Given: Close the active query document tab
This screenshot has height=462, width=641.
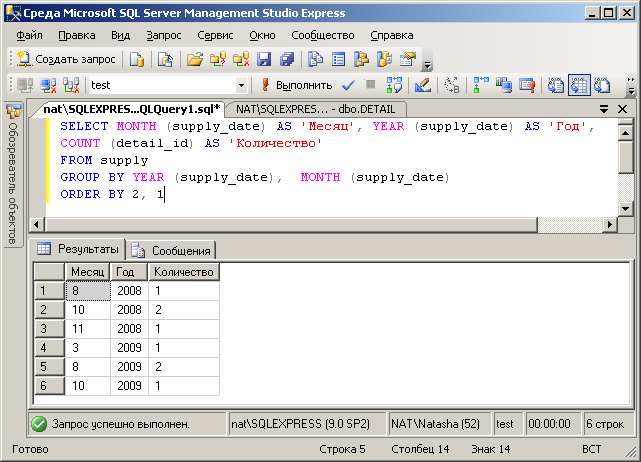Looking at the screenshot, I should point(622,109).
